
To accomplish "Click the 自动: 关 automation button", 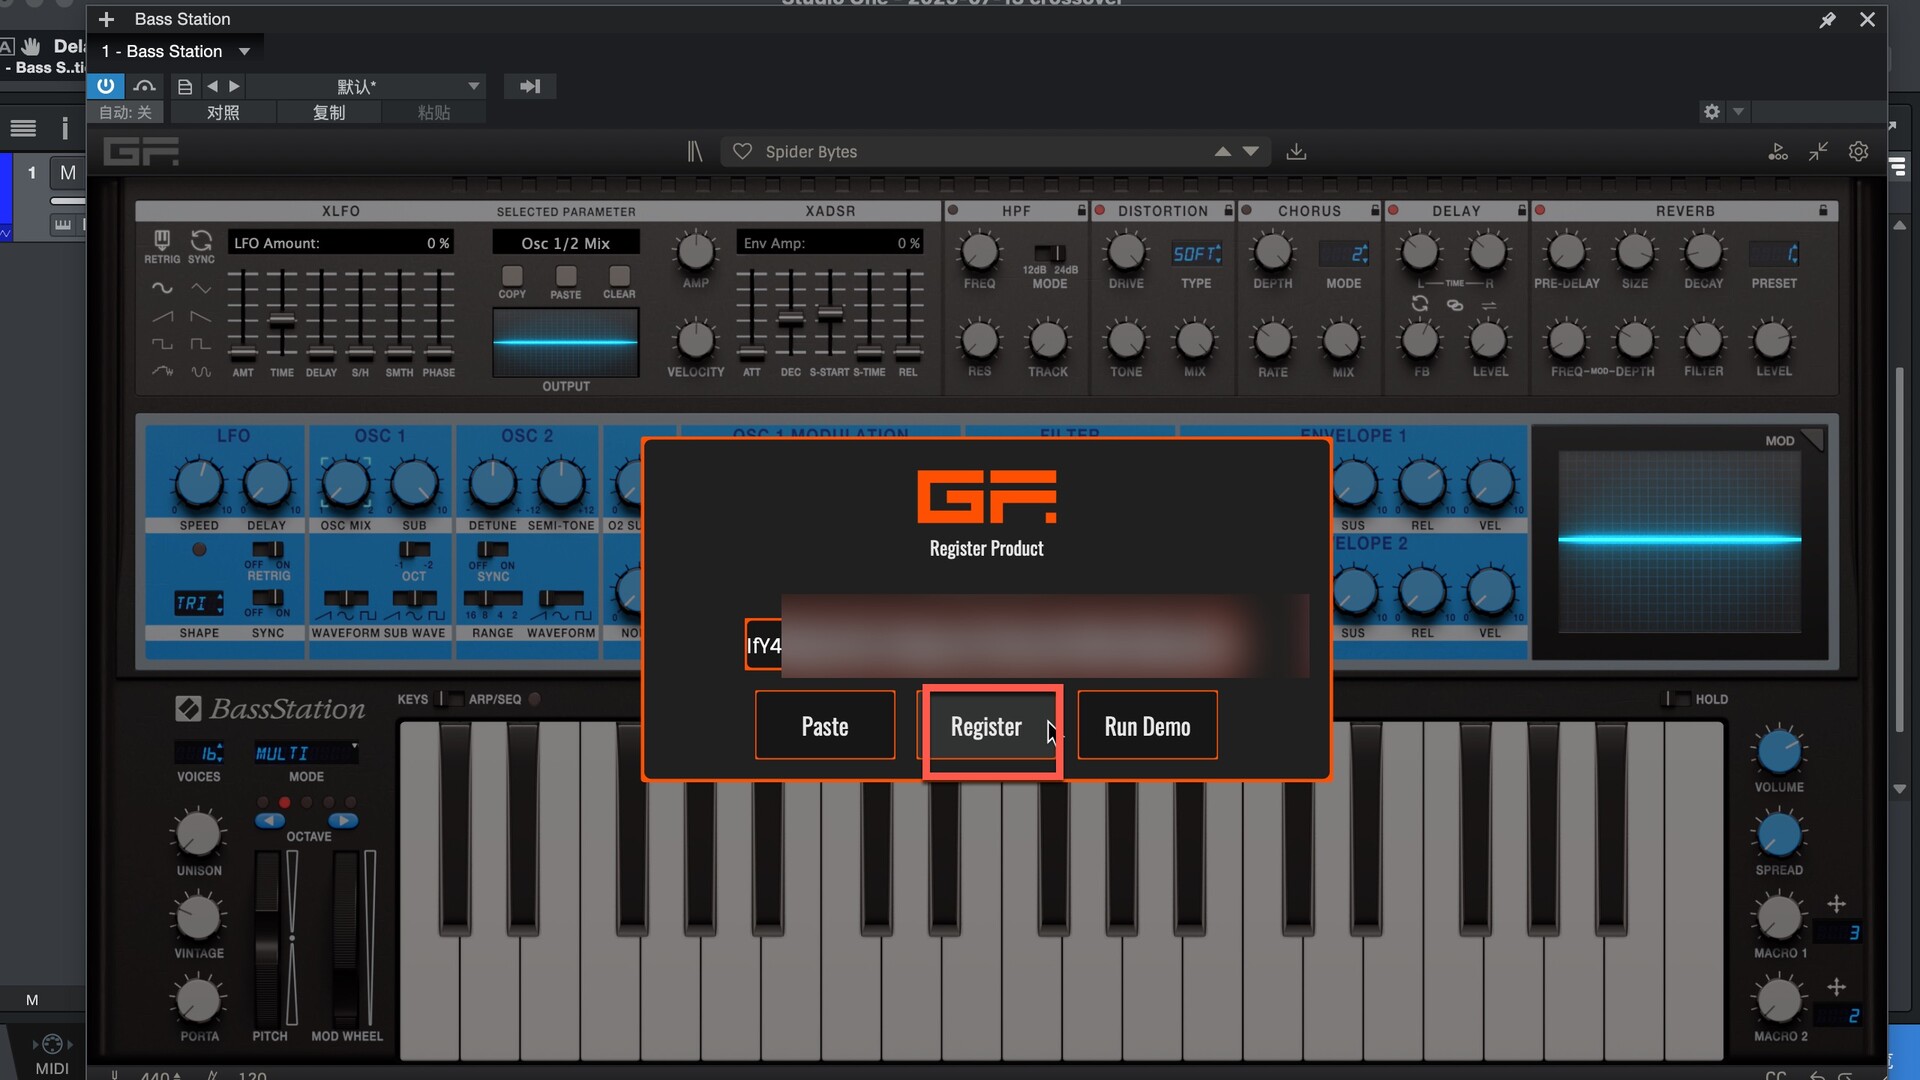I will (126, 113).
